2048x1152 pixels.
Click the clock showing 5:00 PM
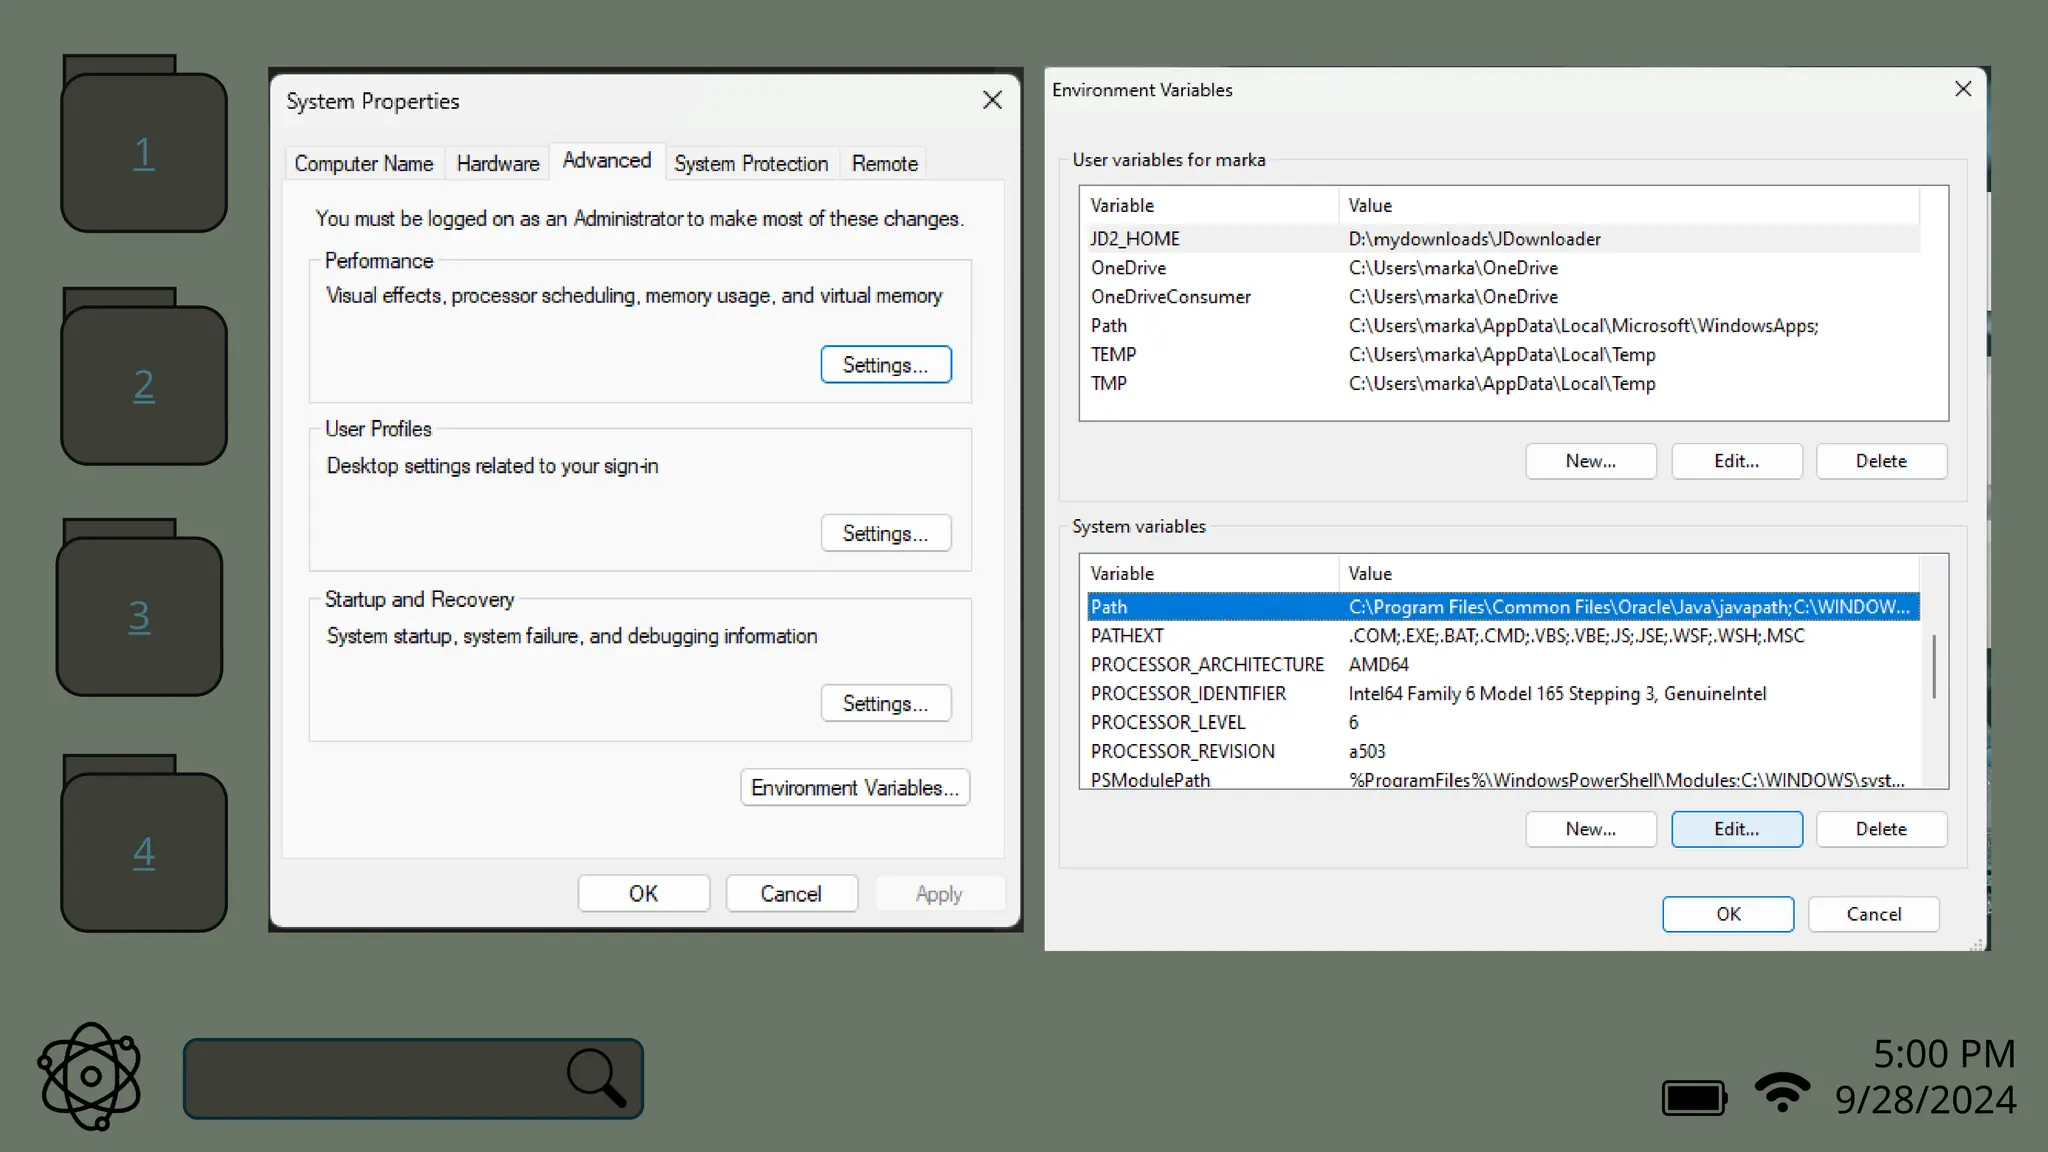(x=1943, y=1054)
